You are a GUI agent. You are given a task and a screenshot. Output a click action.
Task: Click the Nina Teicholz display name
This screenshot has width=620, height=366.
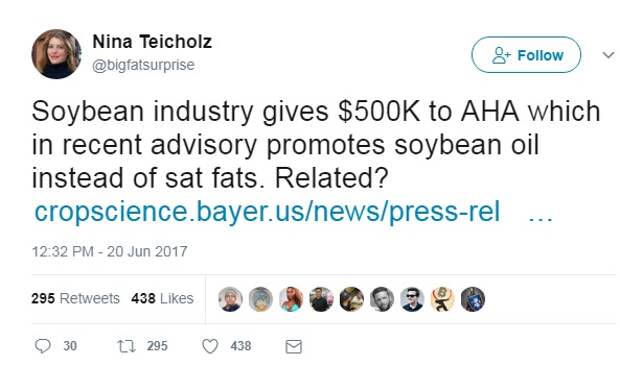152,42
